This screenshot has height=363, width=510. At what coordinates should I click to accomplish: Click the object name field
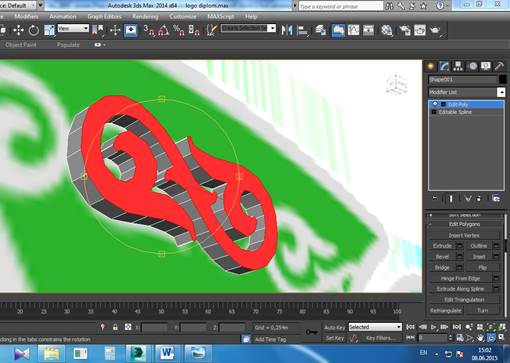[463, 79]
